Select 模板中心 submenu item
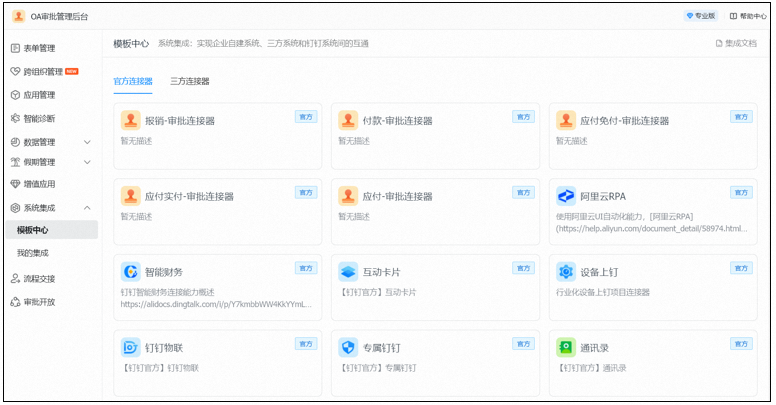 52,230
